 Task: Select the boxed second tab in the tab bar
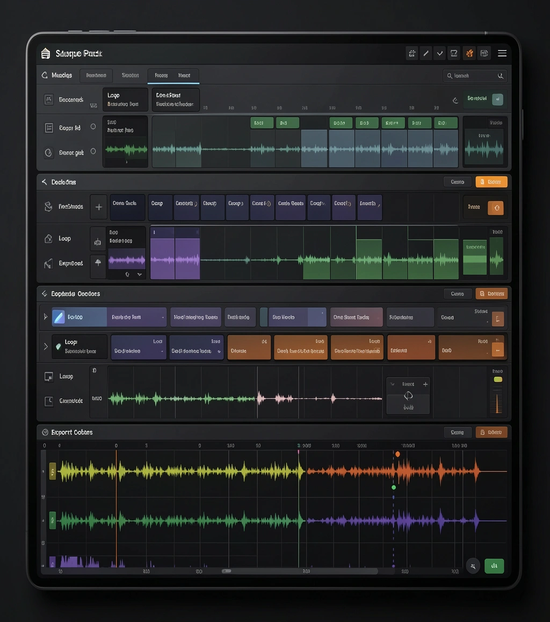click(96, 75)
